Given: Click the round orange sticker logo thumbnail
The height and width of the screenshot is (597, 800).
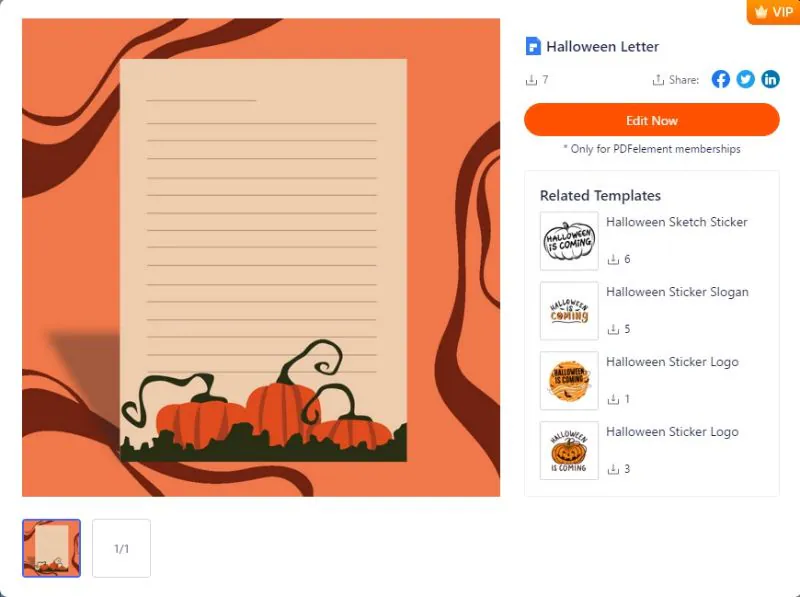Looking at the screenshot, I should pos(569,381).
